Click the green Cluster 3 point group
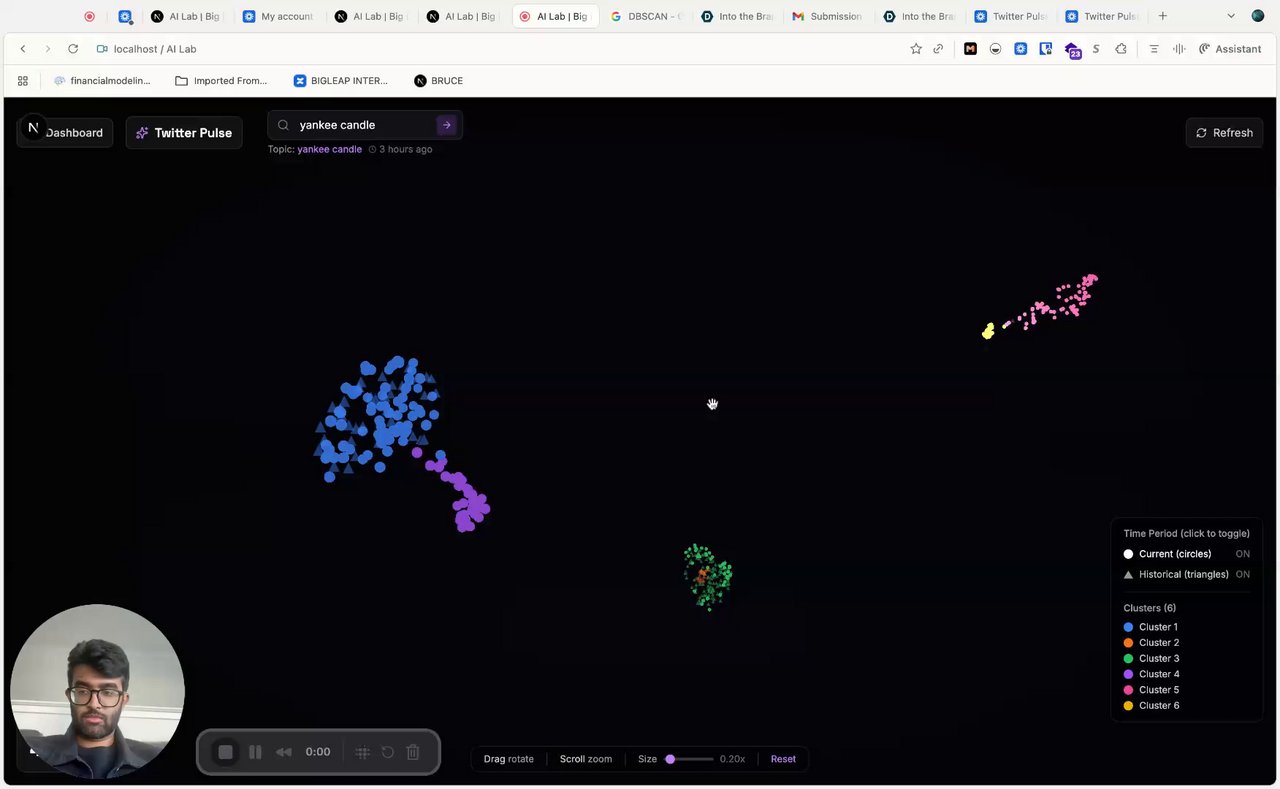This screenshot has height=789, width=1280. tap(708, 577)
